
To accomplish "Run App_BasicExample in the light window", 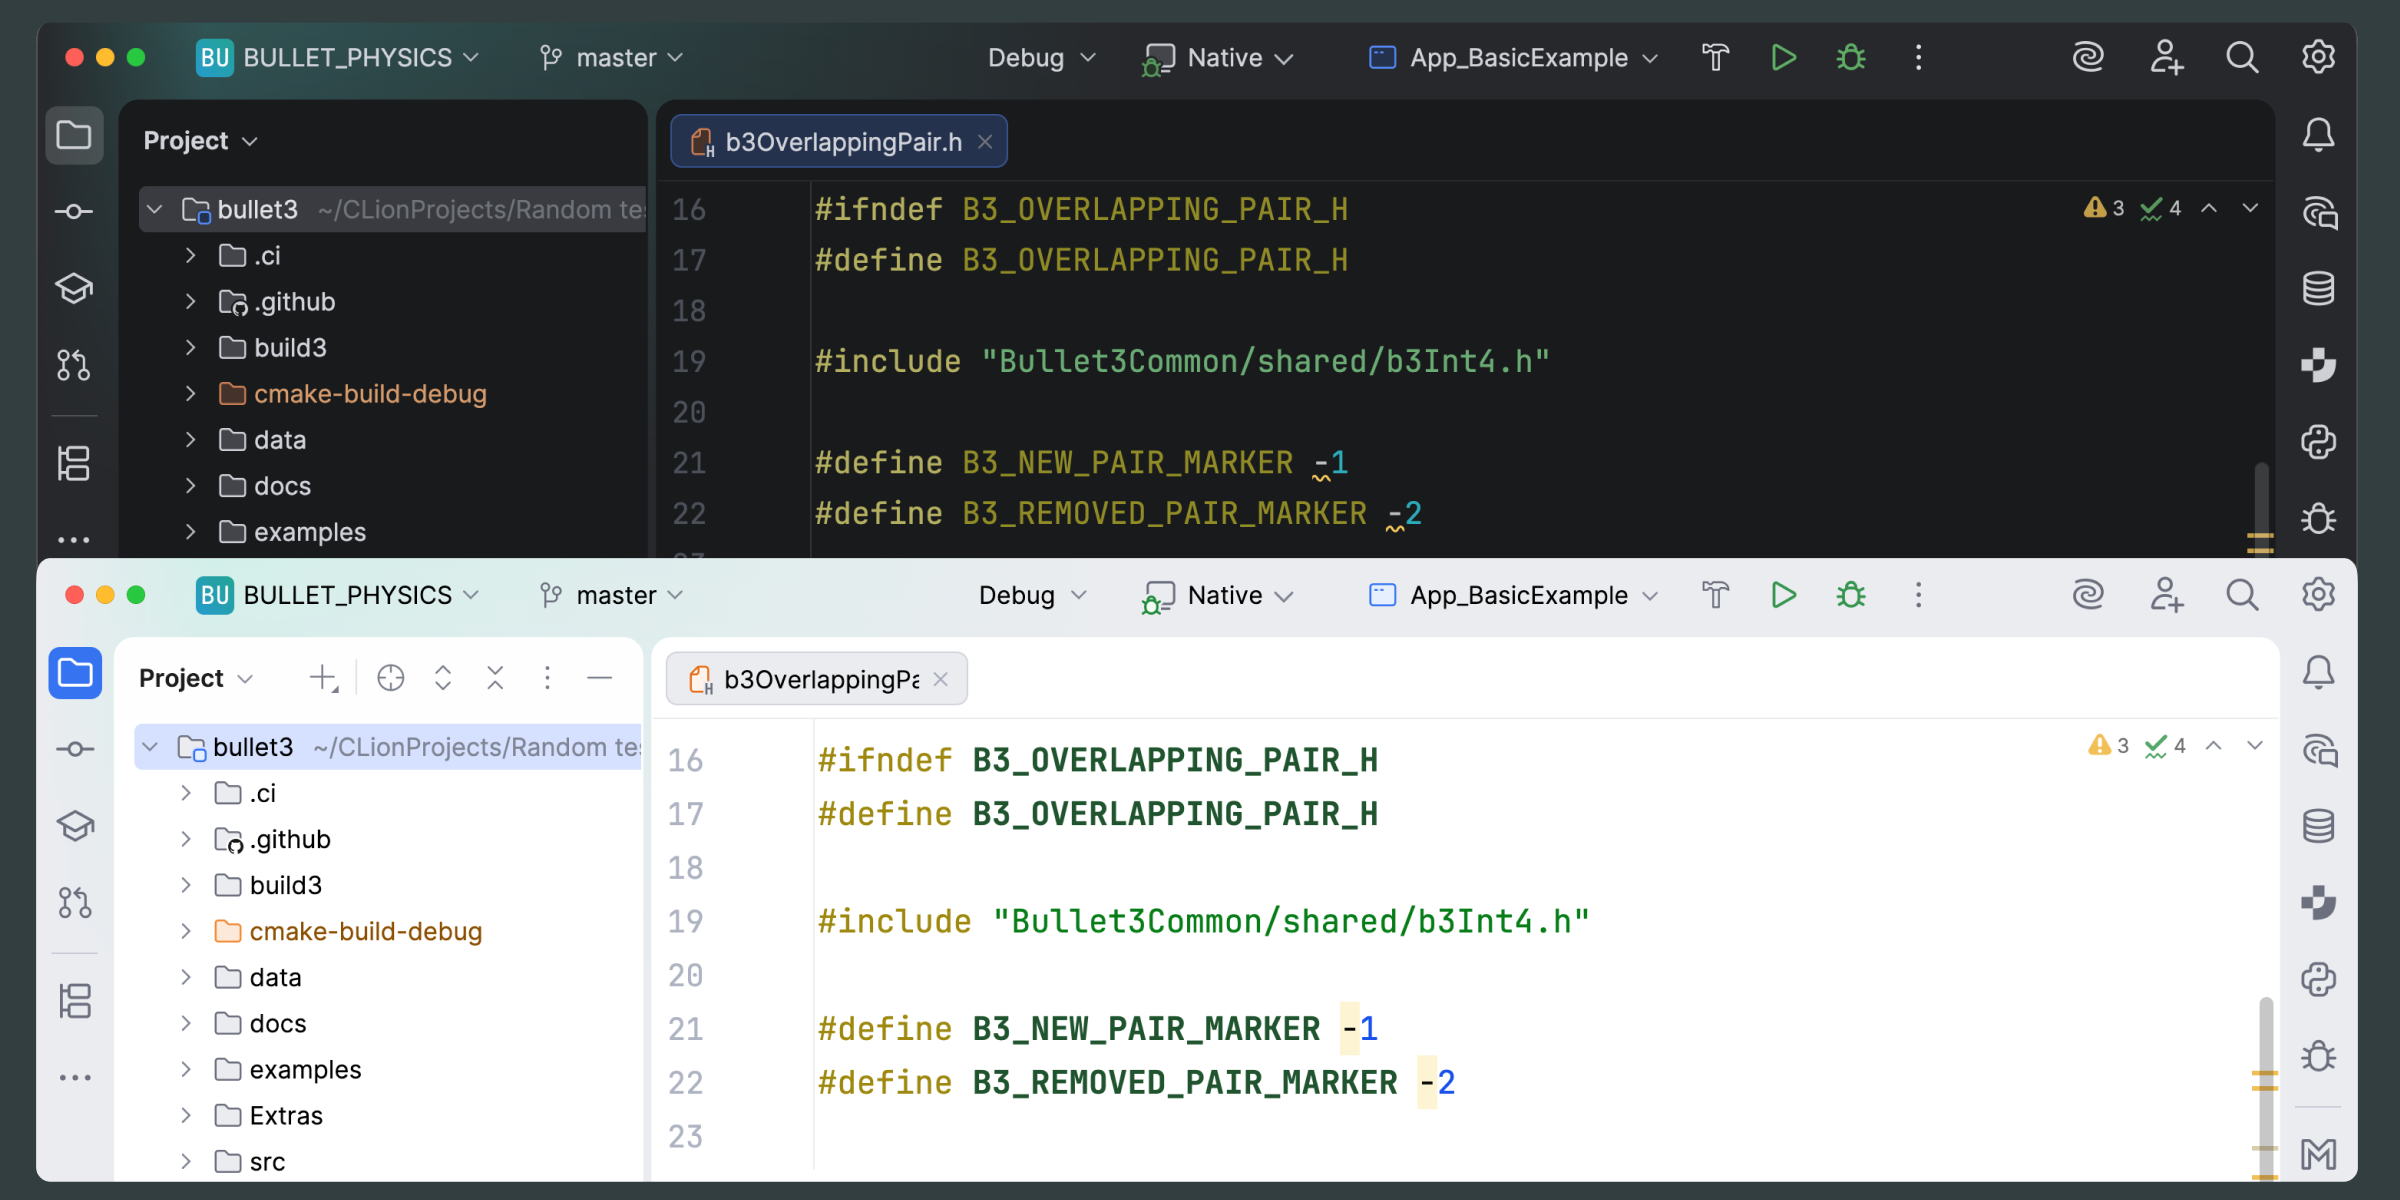I will 1782,595.
